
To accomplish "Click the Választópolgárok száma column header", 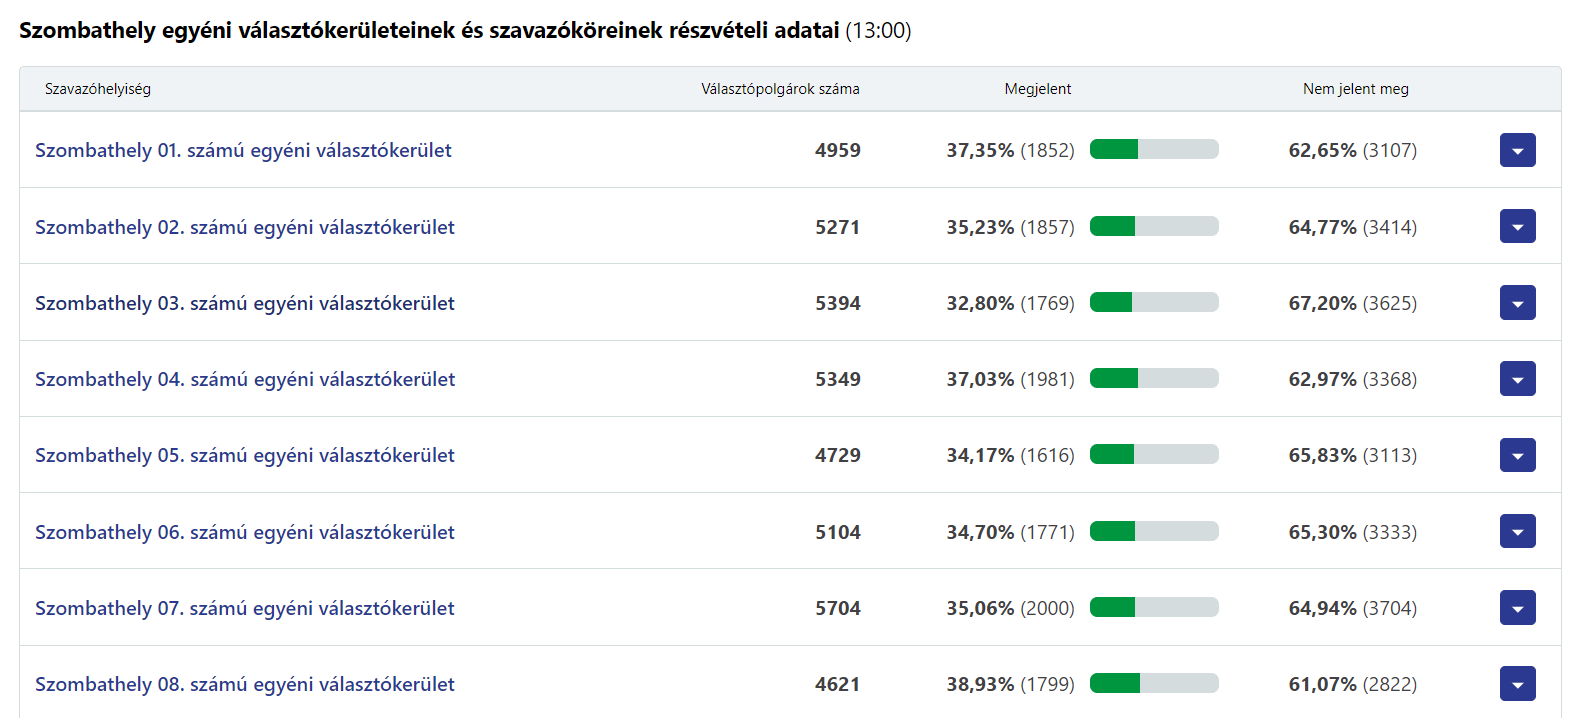I will (x=780, y=89).
